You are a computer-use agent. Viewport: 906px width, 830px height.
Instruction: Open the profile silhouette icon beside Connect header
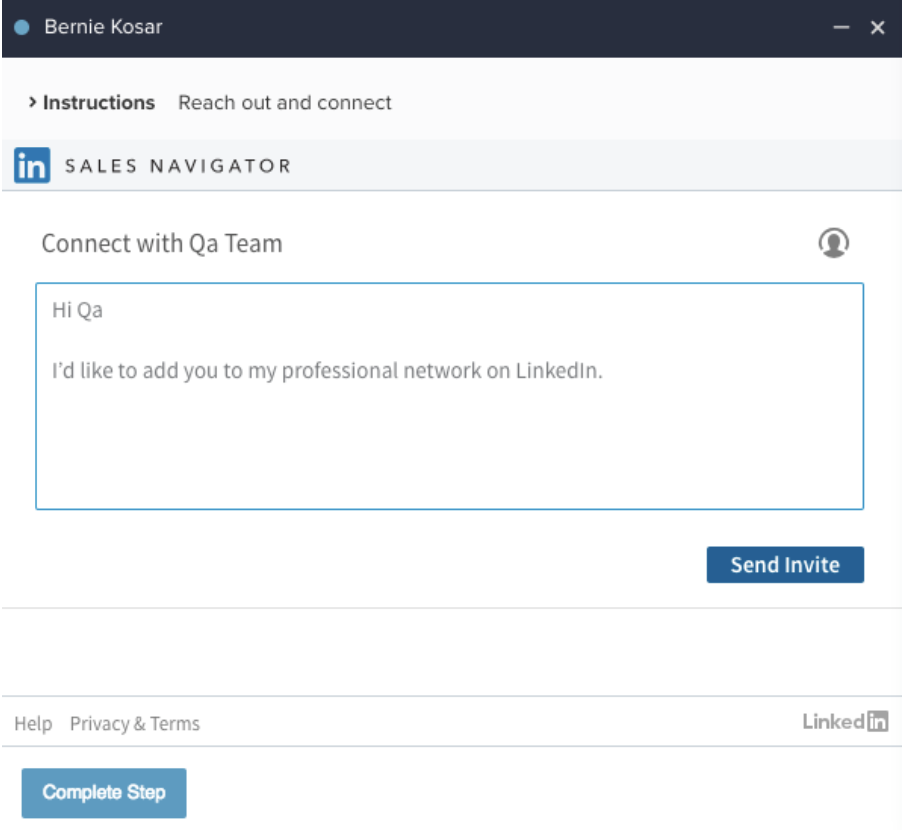coord(836,241)
